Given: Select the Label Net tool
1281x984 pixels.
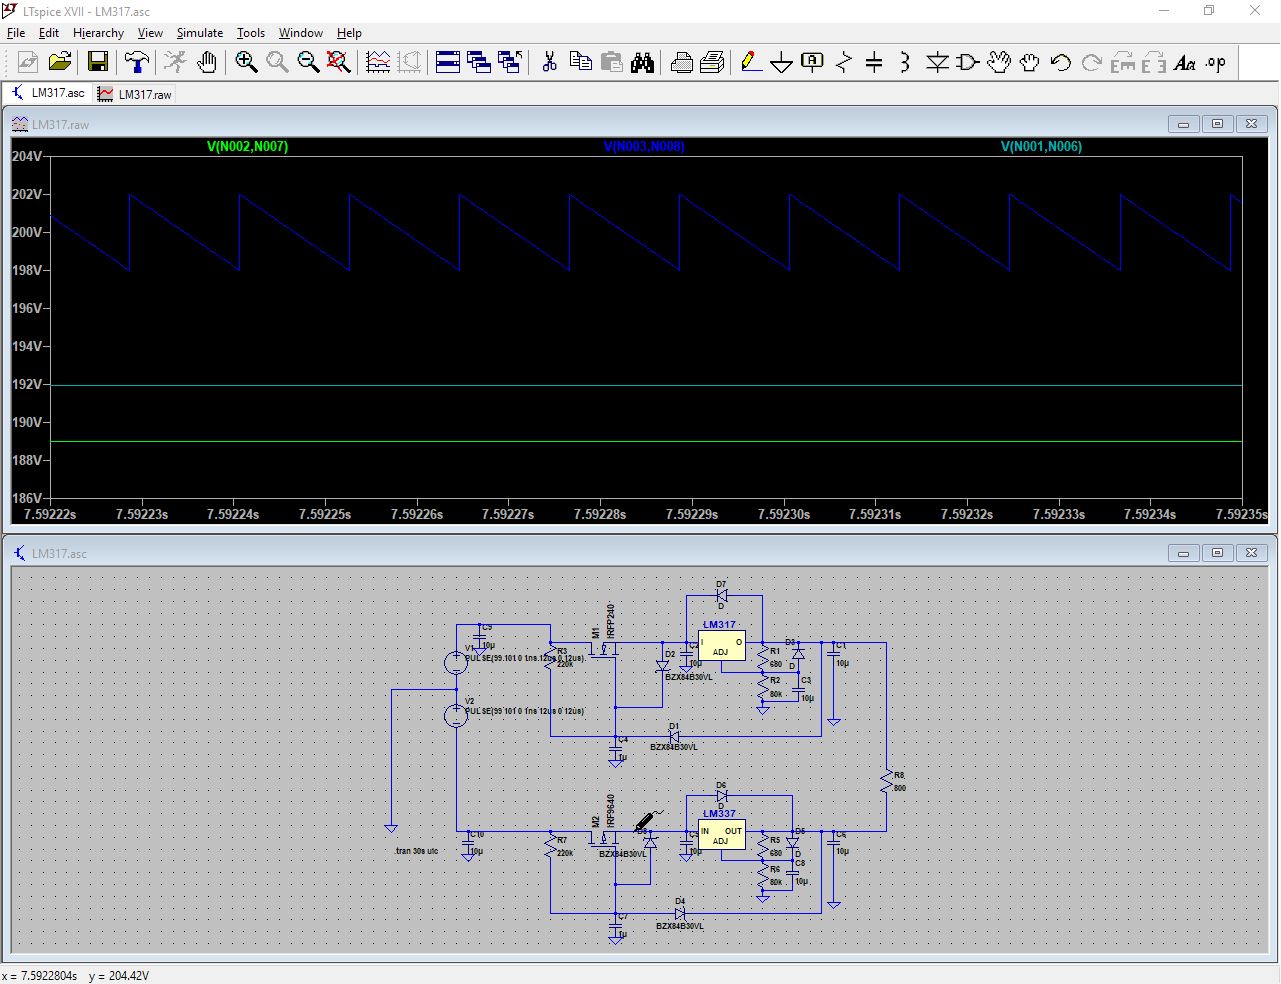Looking at the screenshot, I should click(x=813, y=63).
